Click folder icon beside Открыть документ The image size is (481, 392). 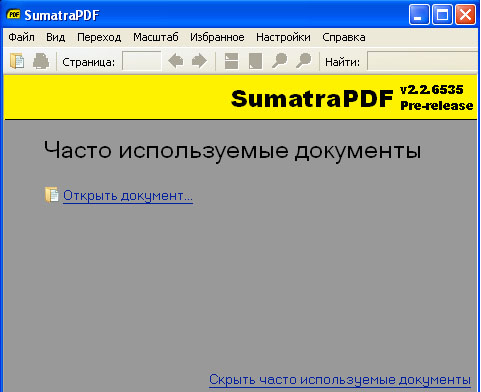[51, 195]
